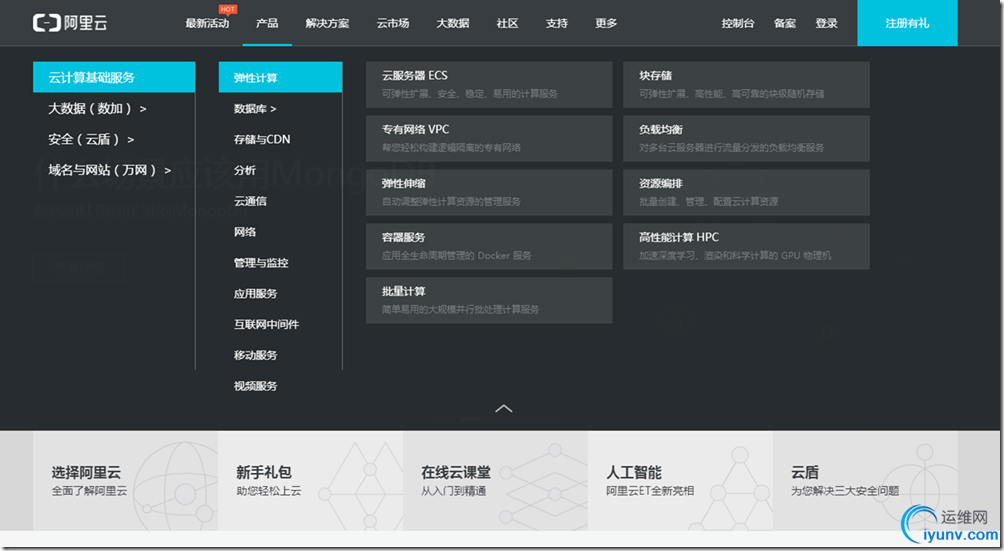
Task: Click the 备案 link
Action: [x=785, y=24]
